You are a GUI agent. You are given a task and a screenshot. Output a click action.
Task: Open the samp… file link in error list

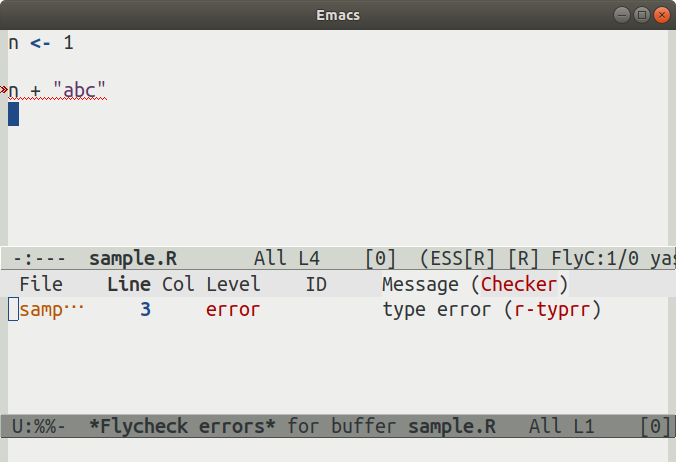(x=52, y=310)
